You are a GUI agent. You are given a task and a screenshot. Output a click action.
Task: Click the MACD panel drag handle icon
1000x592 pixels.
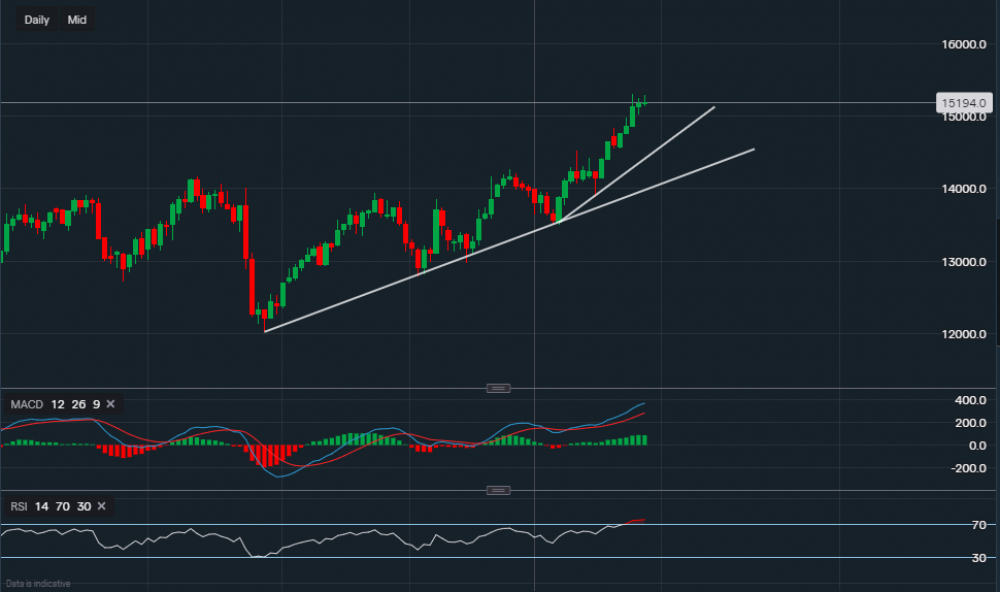pyautogui.click(x=498, y=388)
